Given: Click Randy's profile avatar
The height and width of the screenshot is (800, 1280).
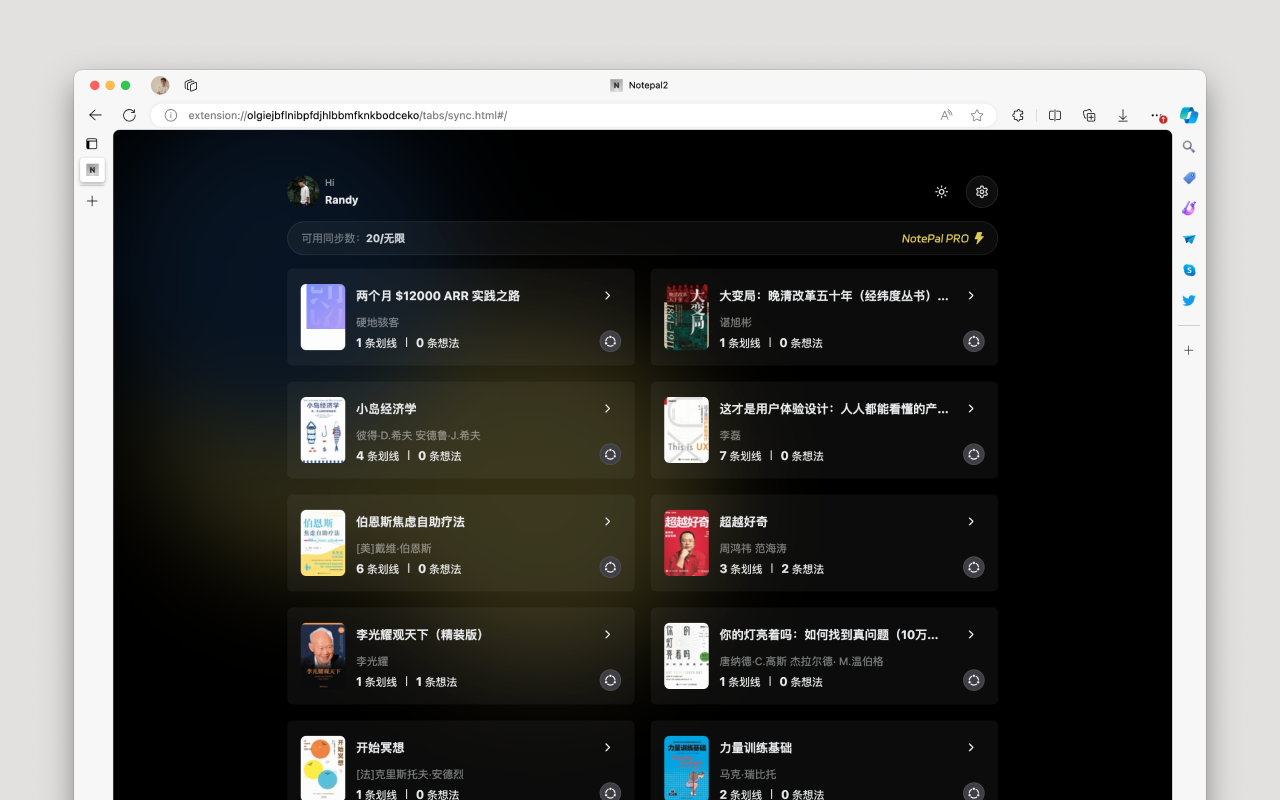Looking at the screenshot, I should (x=302, y=191).
